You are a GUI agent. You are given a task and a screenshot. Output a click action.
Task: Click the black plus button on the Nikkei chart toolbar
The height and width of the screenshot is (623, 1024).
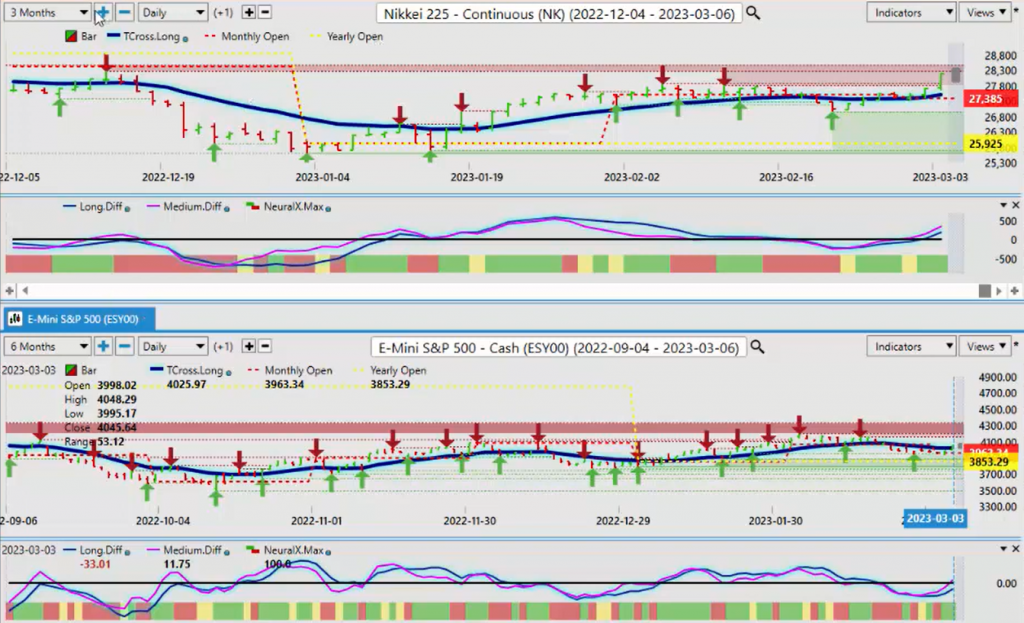pos(249,12)
